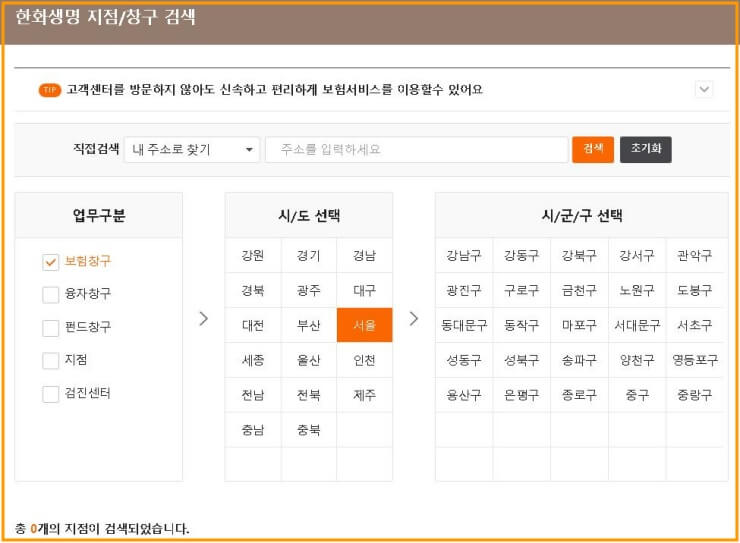The image size is (740, 543).
Task: Select 경남 in the 시/도 list
Action: (x=364, y=255)
